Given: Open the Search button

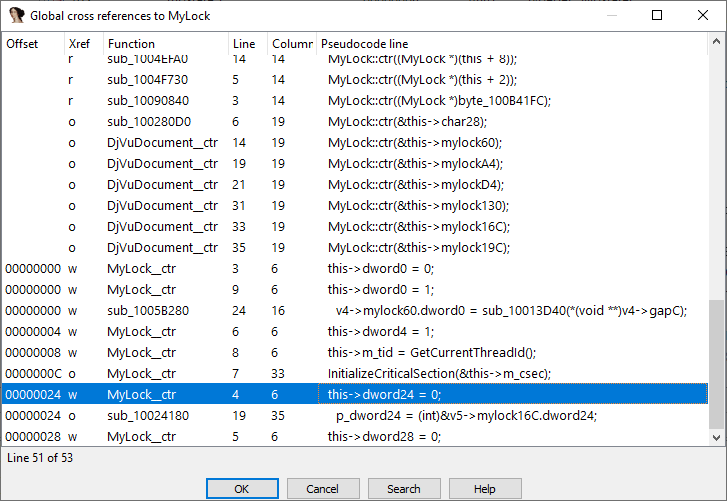Looking at the screenshot, I should click(404, 488).
